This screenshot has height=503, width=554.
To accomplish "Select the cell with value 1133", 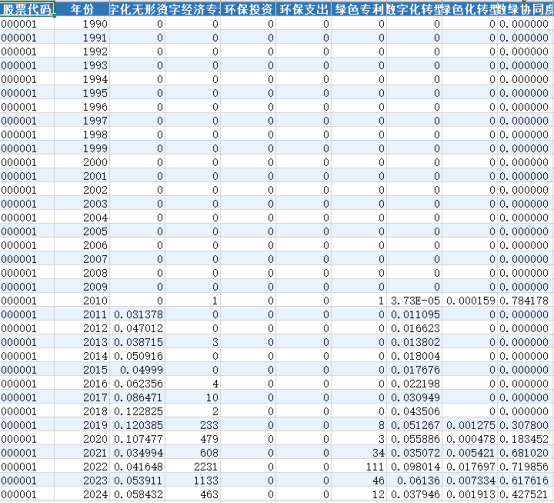I will (x=193, y=480).
